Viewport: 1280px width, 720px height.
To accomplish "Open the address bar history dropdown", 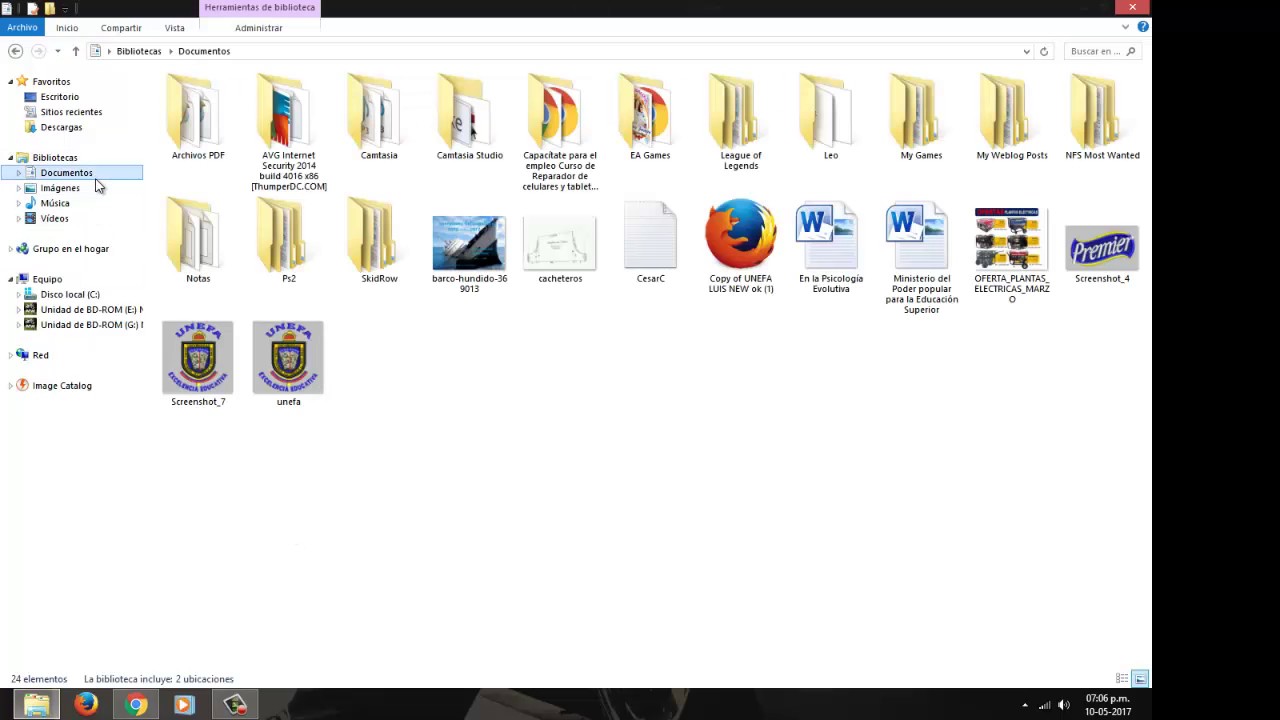I will [x=1026, y=51].
